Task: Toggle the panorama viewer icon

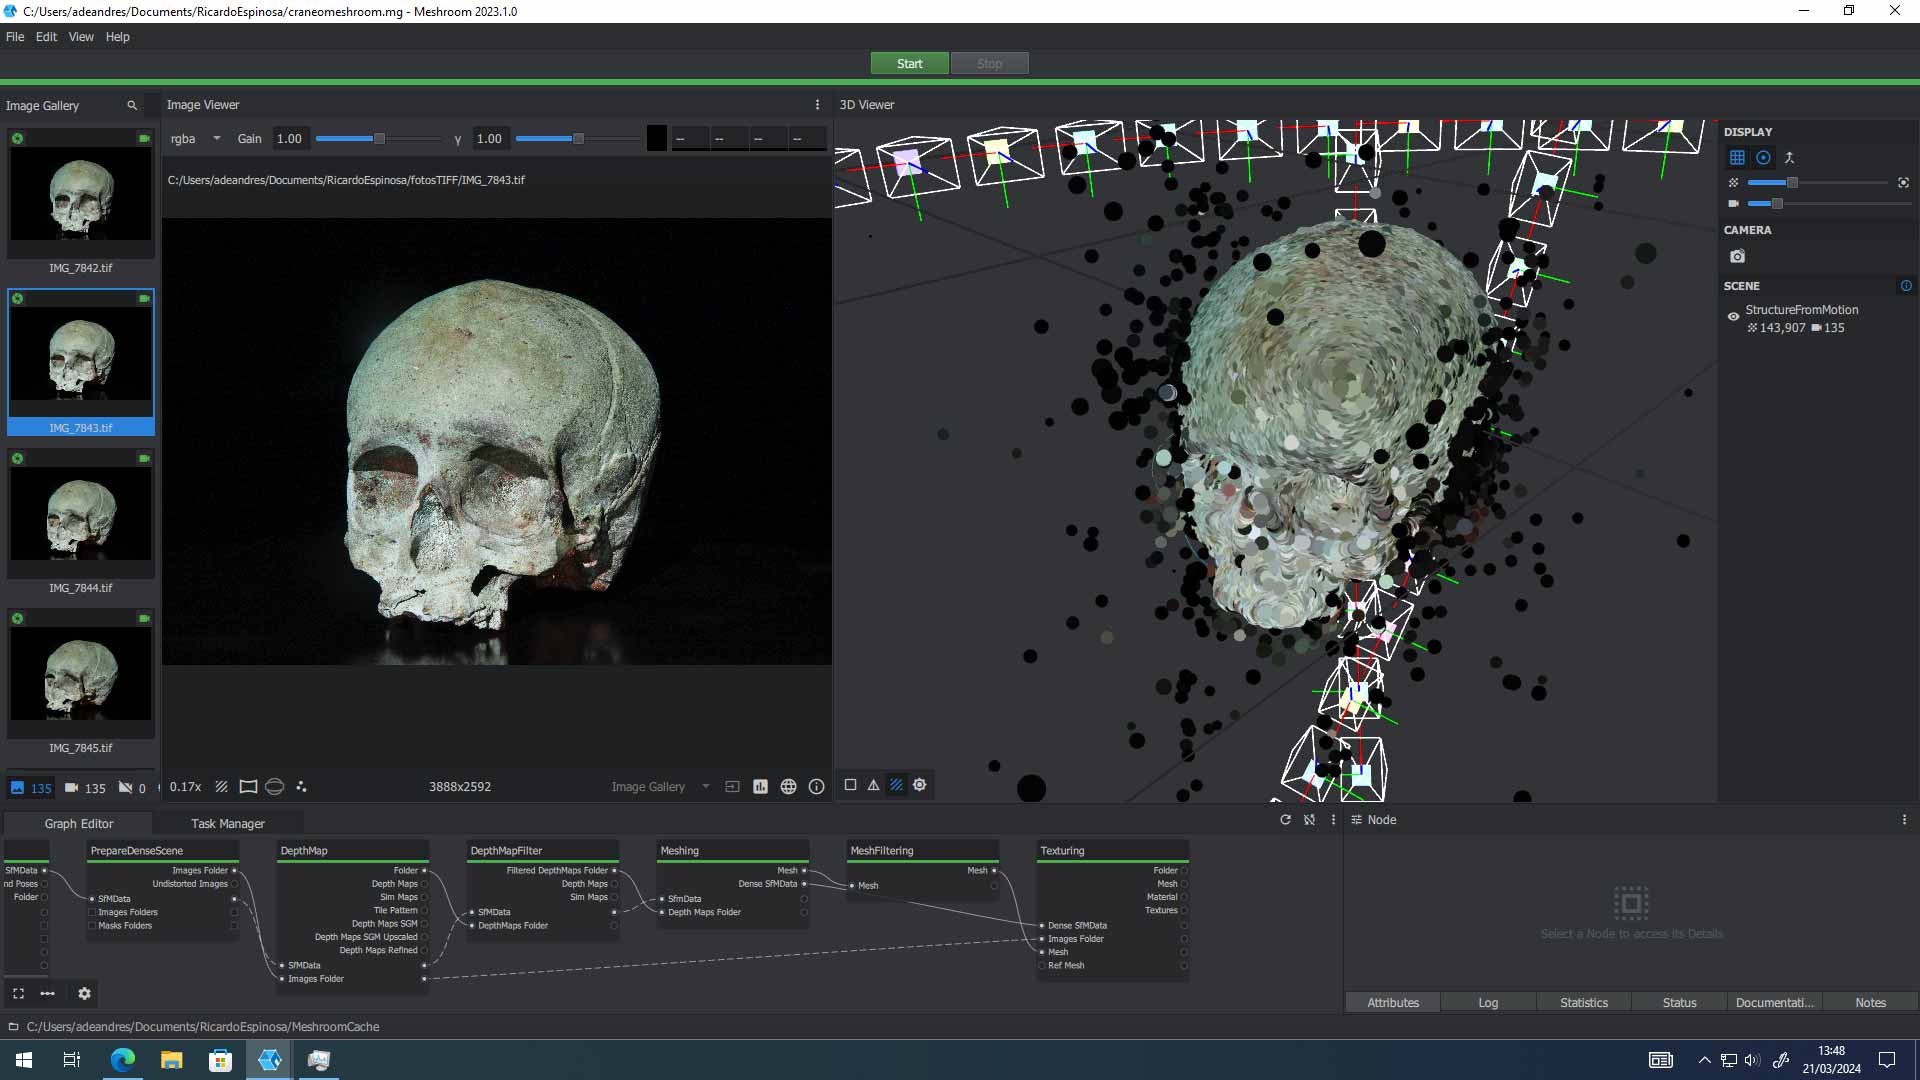Action: point(274,787)
